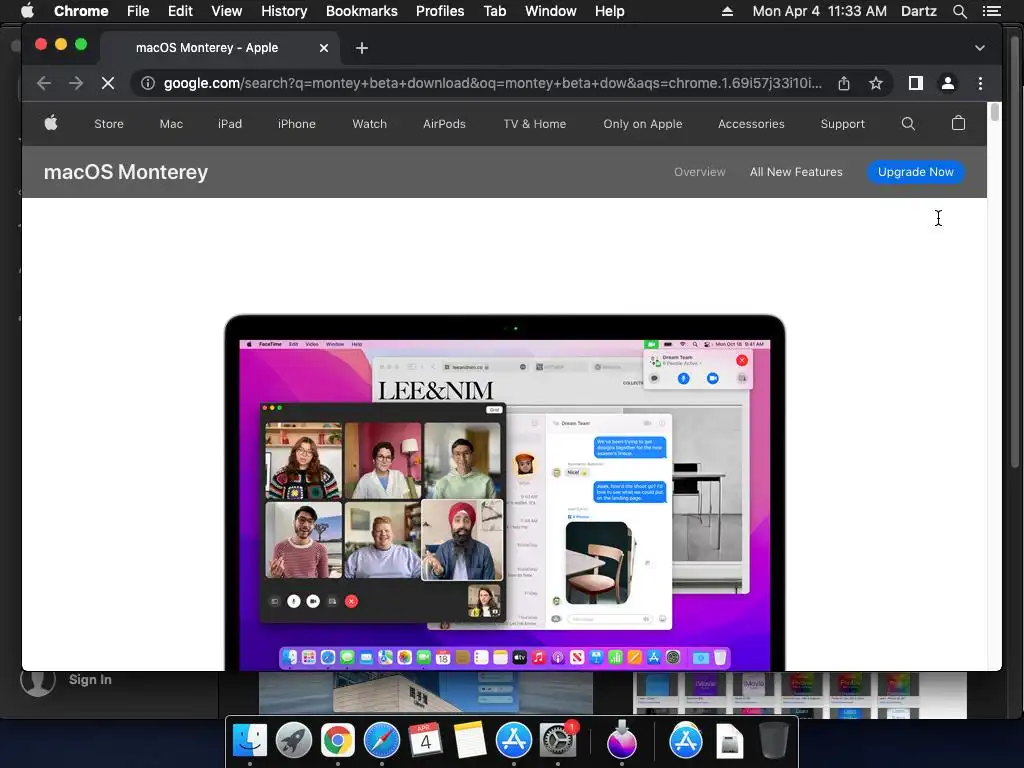The height and width of the screenshot is (768, 1024).
Task: Open the Watch section
Action: pyautogui.click(x=370, y=123)
